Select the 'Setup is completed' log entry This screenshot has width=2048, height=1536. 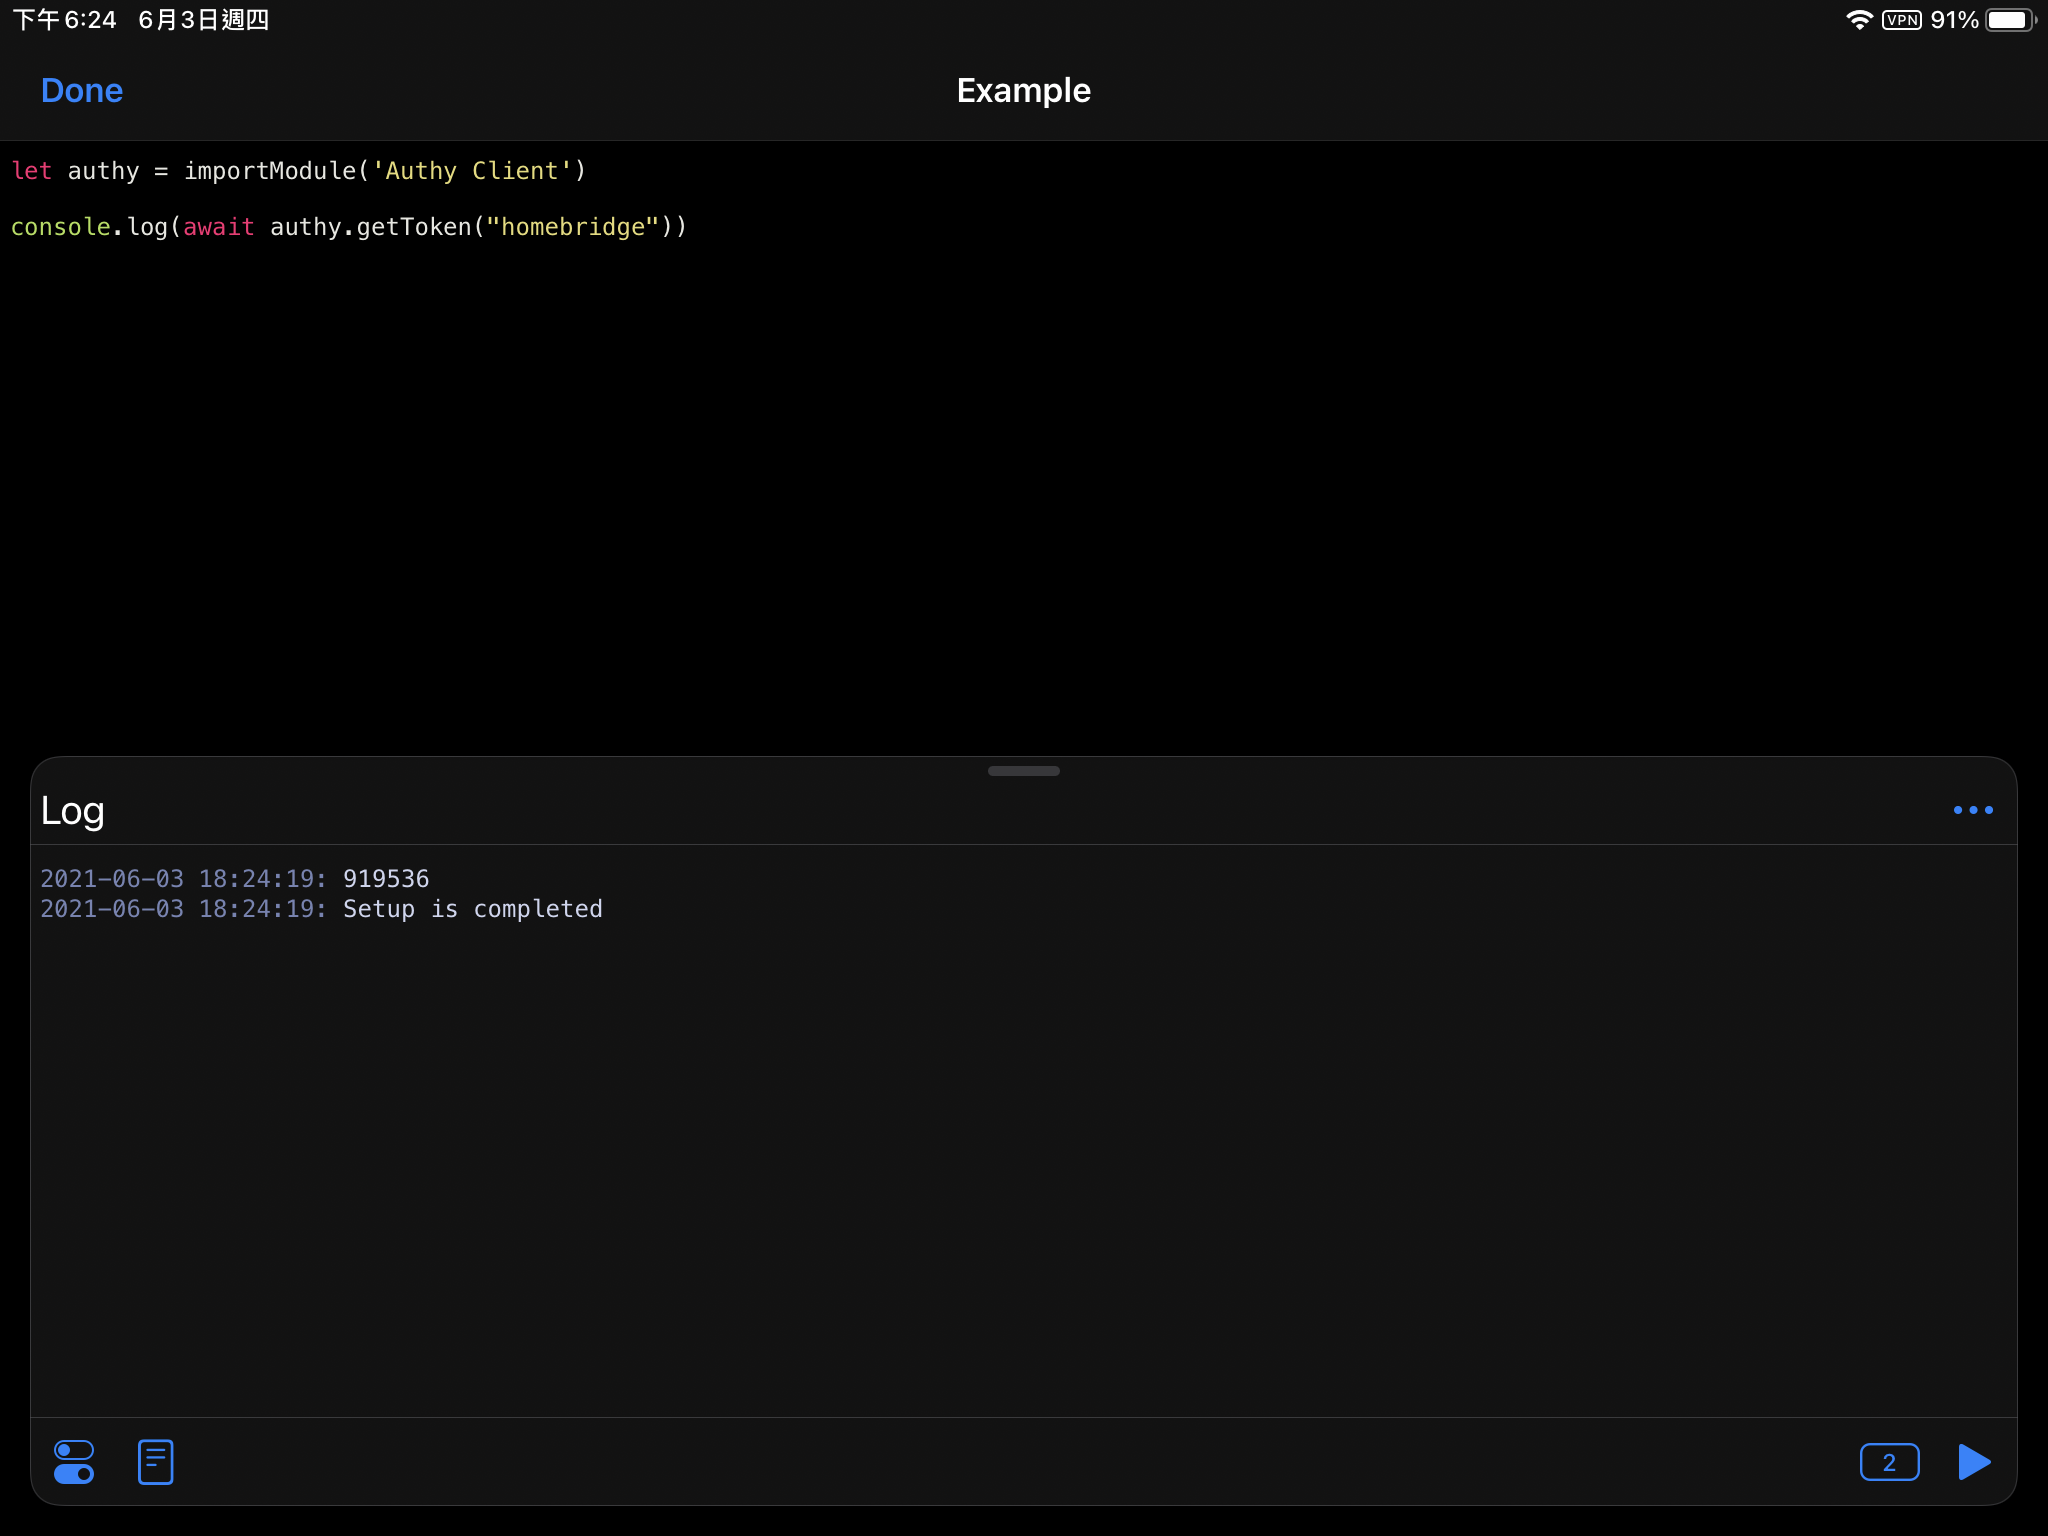pos(472,909)
